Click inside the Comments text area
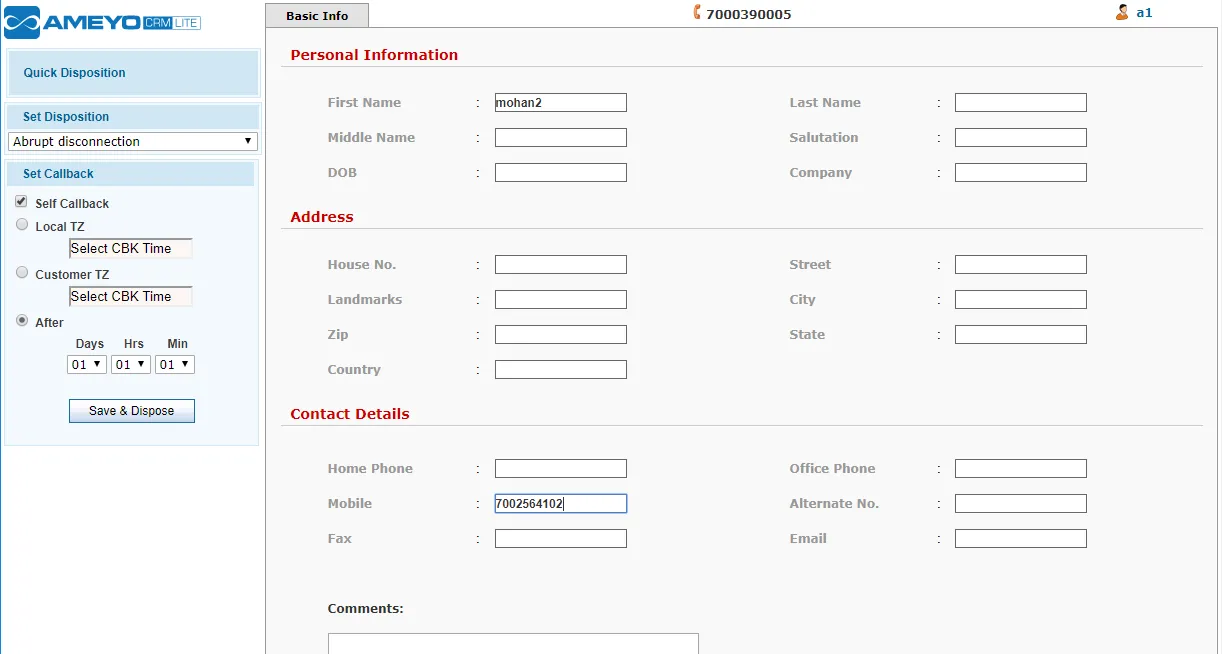1222x654 pixels. [x=513, y=643]
